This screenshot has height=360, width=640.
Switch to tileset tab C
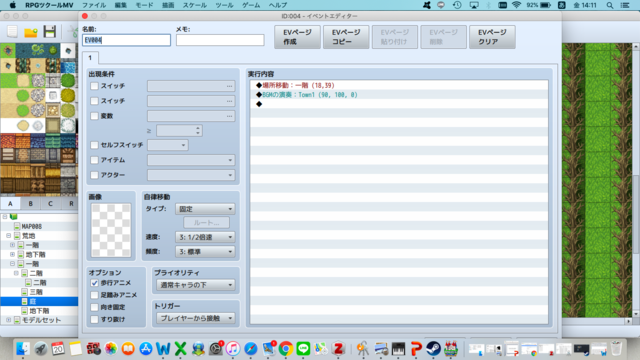pyautogui.click(x=50, y=203)
